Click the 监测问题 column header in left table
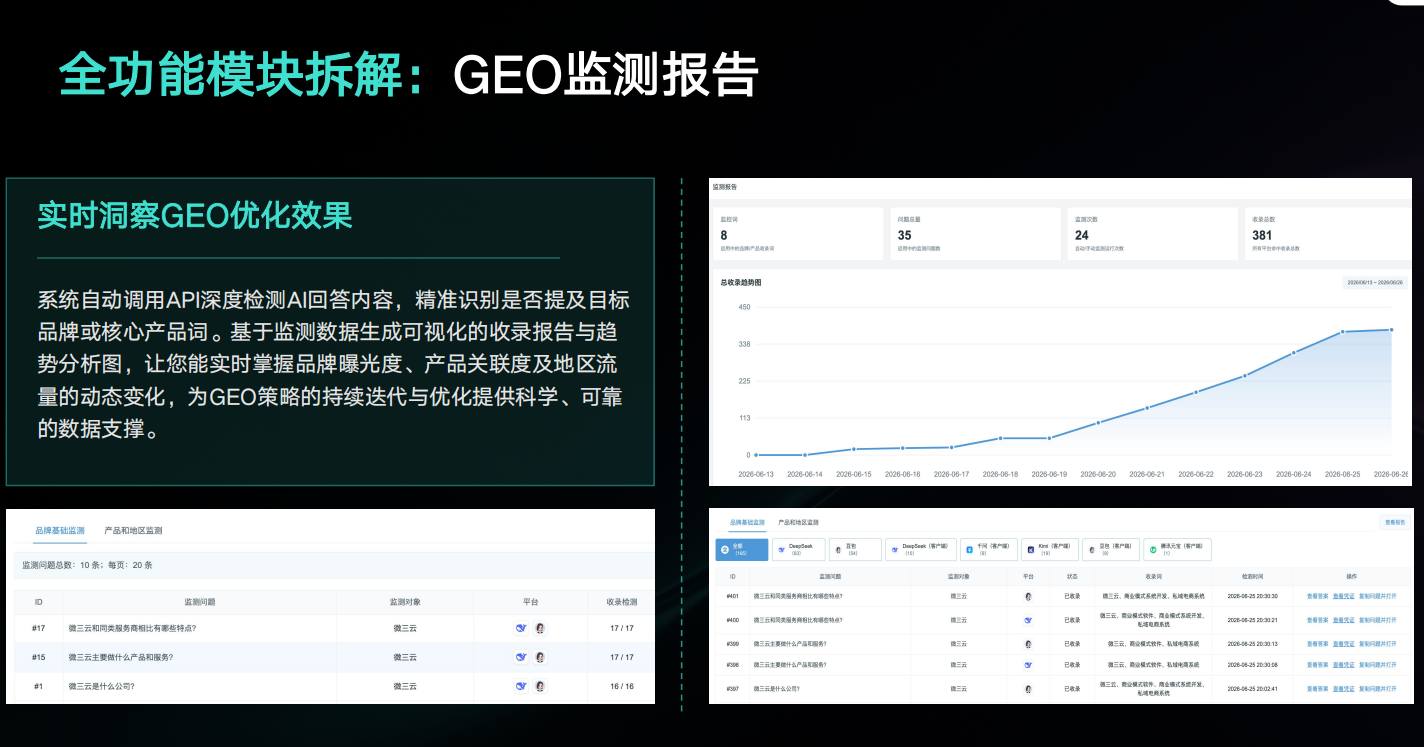The height and width of the screenshot is (747, 1424). (199, 602)
